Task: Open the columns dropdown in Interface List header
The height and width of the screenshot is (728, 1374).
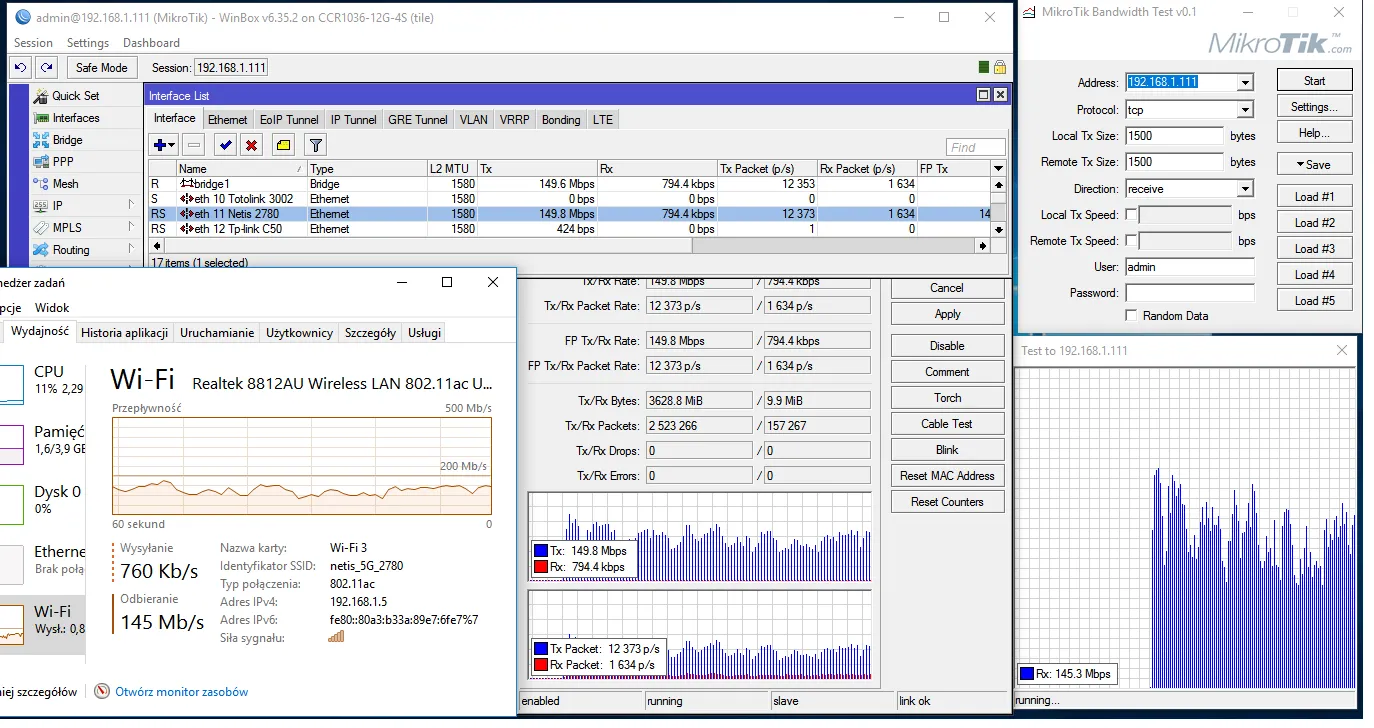Action: pyautogui.click(x=997, y=168)
